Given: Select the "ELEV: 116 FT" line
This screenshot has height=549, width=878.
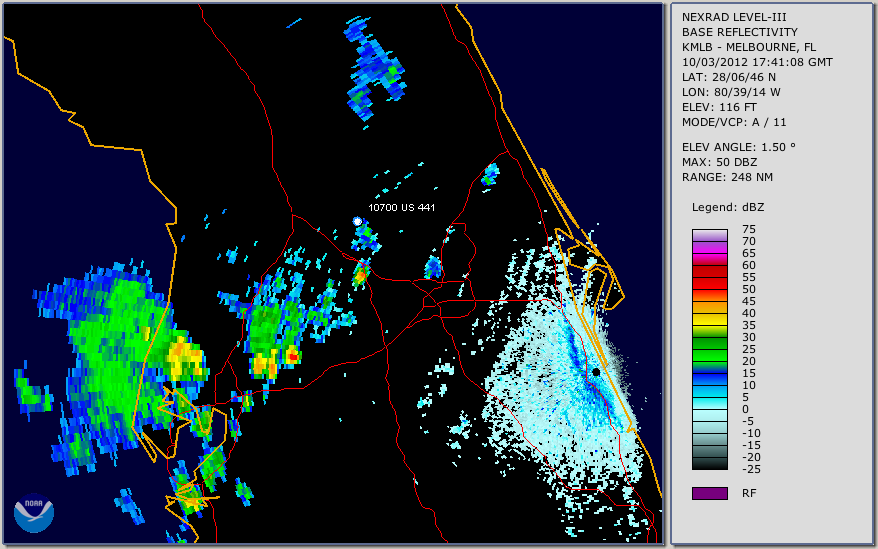Looking at the screenshot, I should pos(719,107).
